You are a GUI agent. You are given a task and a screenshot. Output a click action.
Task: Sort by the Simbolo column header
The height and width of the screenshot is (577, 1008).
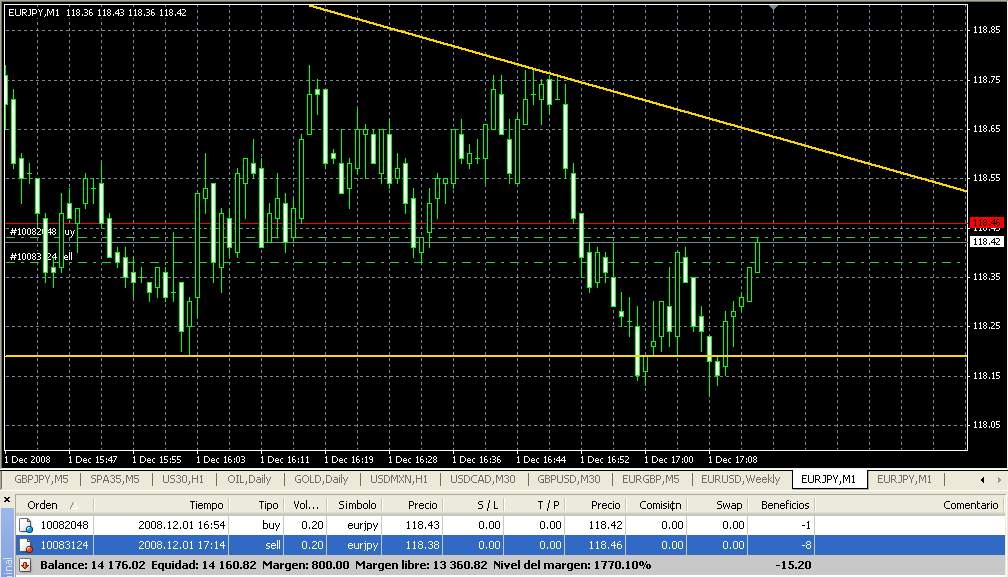pos(354,505)
